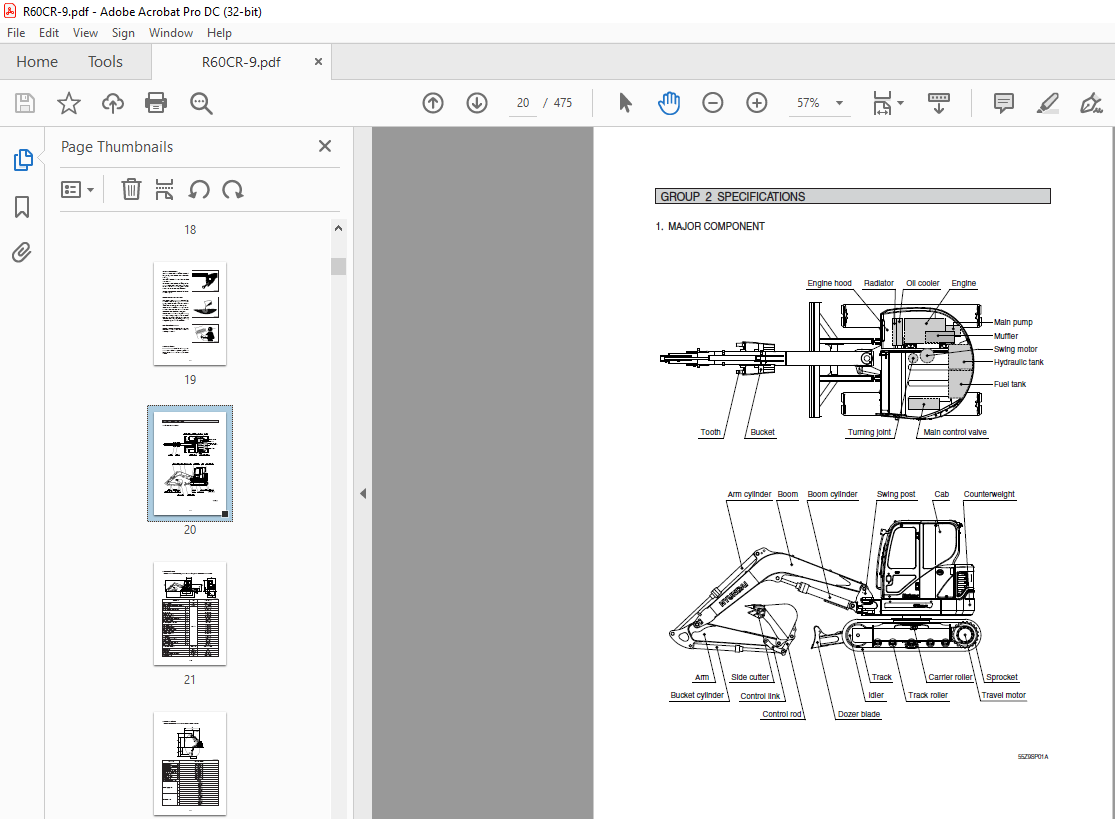Click the 'Fuel tank' label
The width and height of the screenshot is (1115, 819).
[1010, 384]
